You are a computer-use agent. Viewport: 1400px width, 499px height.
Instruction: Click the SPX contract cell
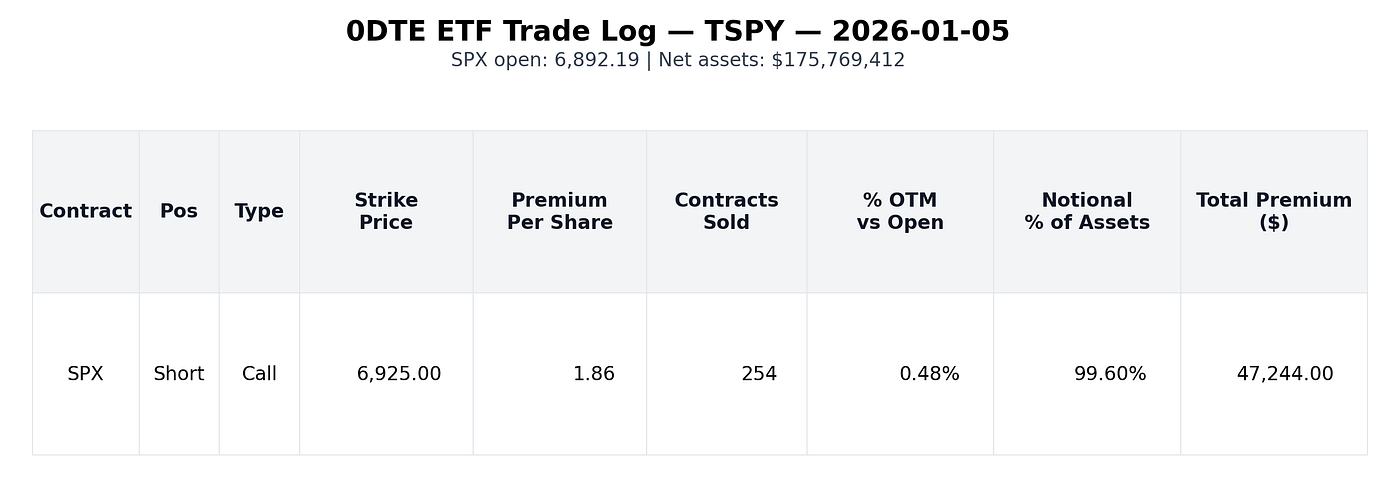point(85,374)
